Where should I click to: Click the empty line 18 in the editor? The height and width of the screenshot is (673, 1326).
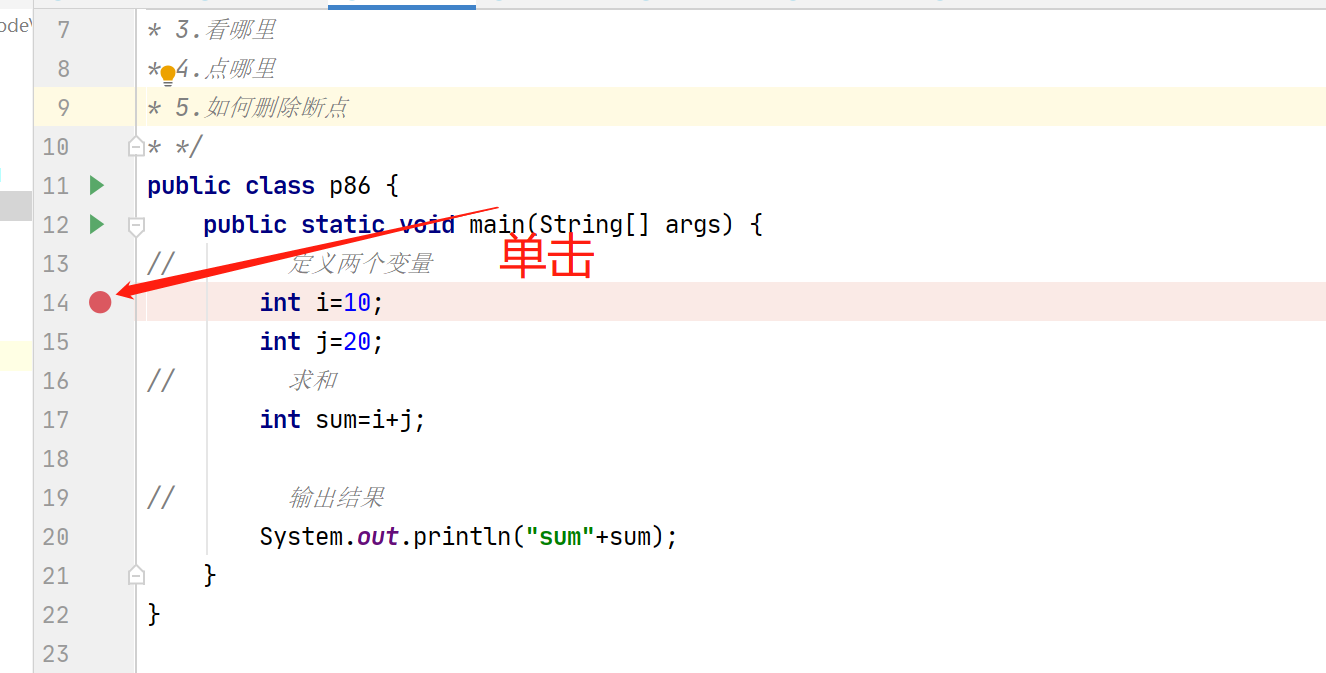click(x=600, y=459)
